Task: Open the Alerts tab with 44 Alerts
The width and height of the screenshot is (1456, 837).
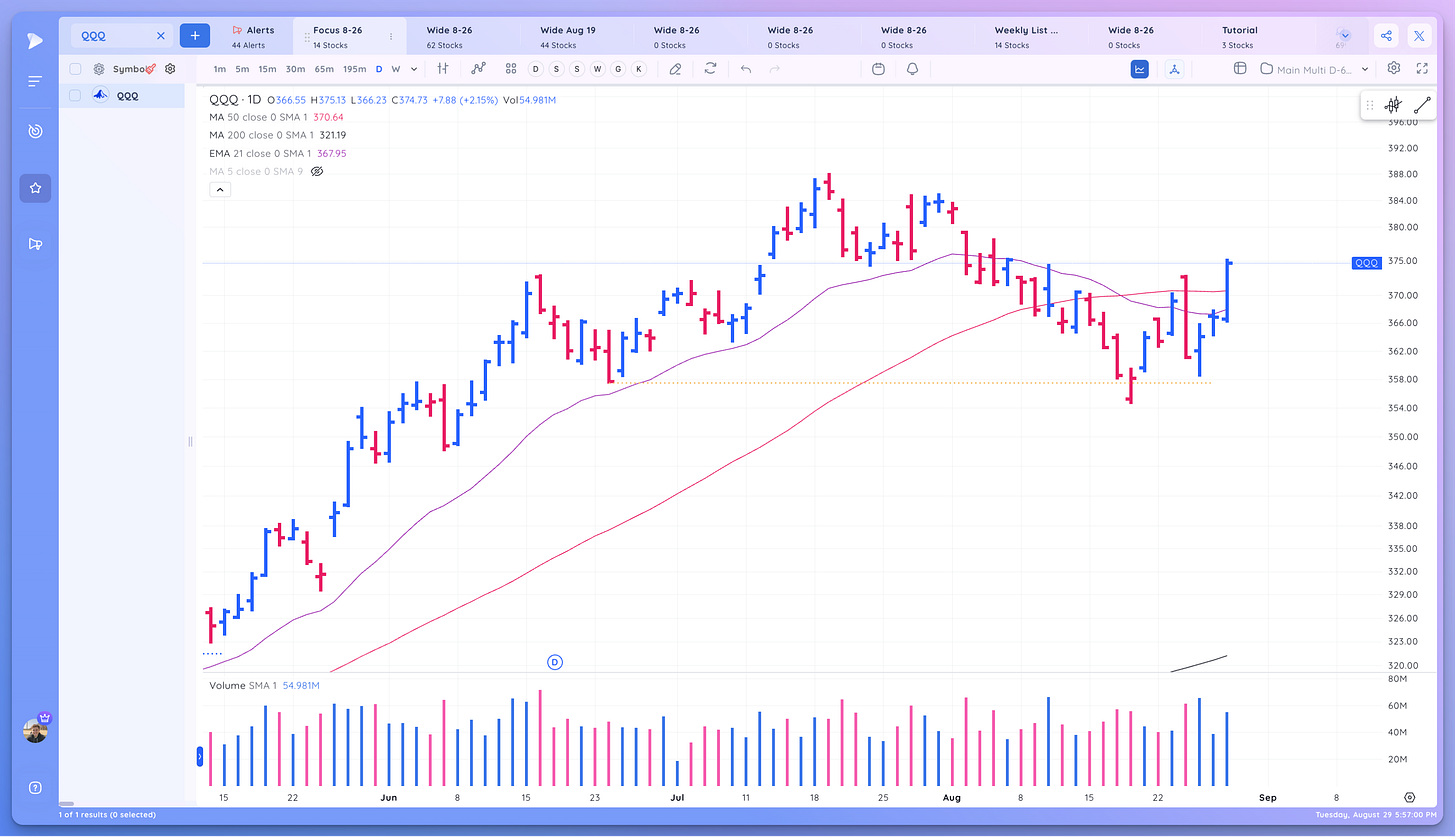Action: [x=253, y=37]
